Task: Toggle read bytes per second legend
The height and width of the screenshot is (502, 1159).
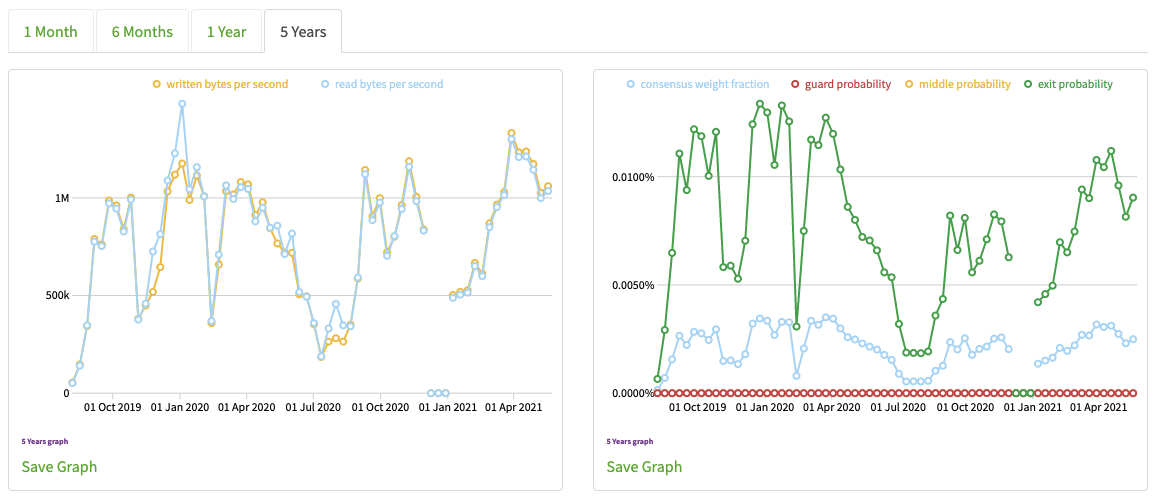Action: [x=382, y=84]
